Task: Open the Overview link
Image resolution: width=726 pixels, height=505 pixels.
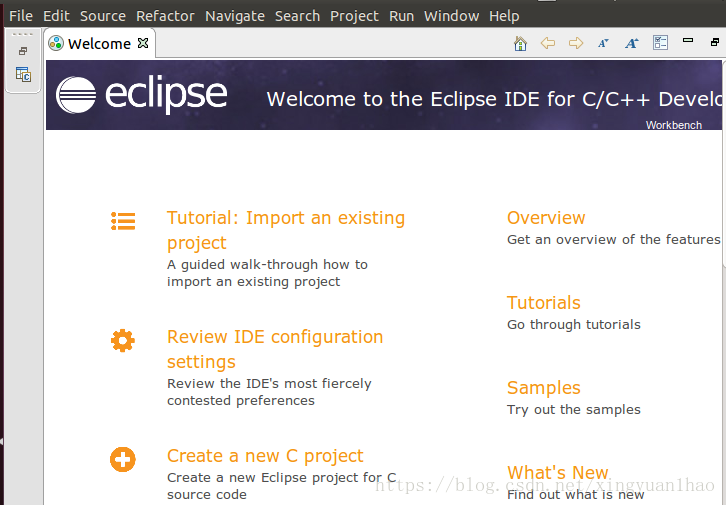Action: coord(546,218)
